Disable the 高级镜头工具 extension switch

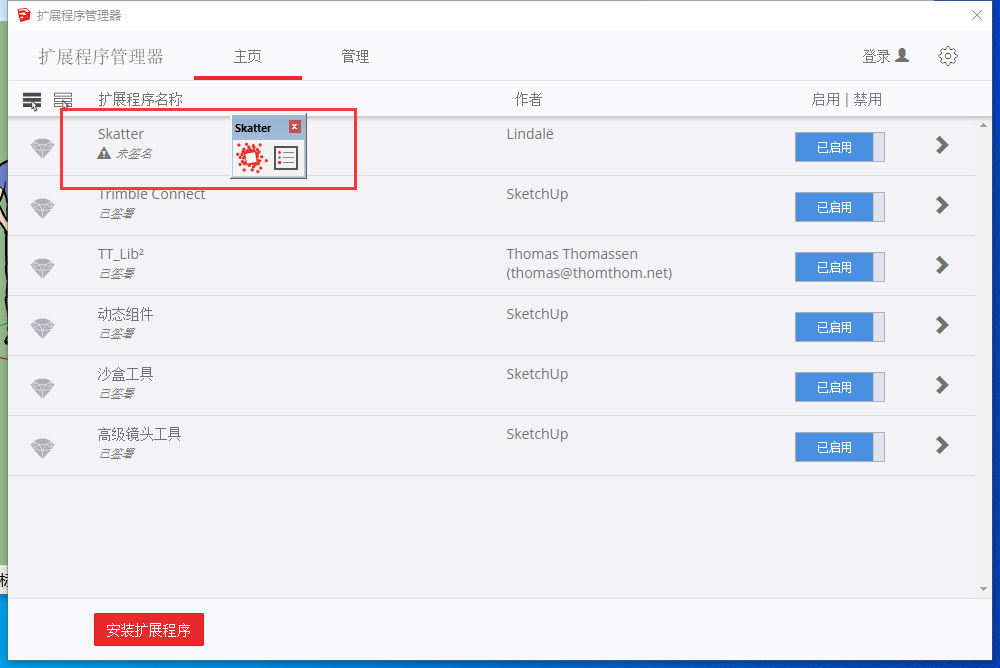(x=839, y=447)
